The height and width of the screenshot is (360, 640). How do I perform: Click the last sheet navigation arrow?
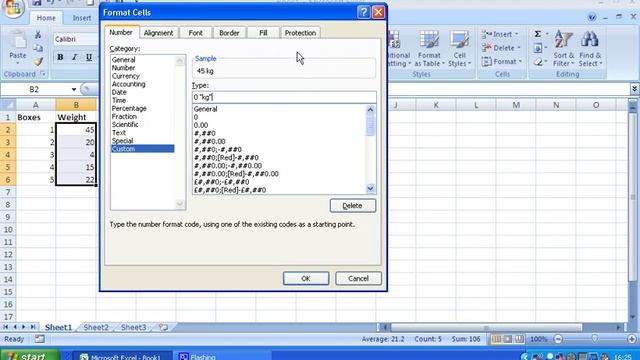[x=33, y=327]
